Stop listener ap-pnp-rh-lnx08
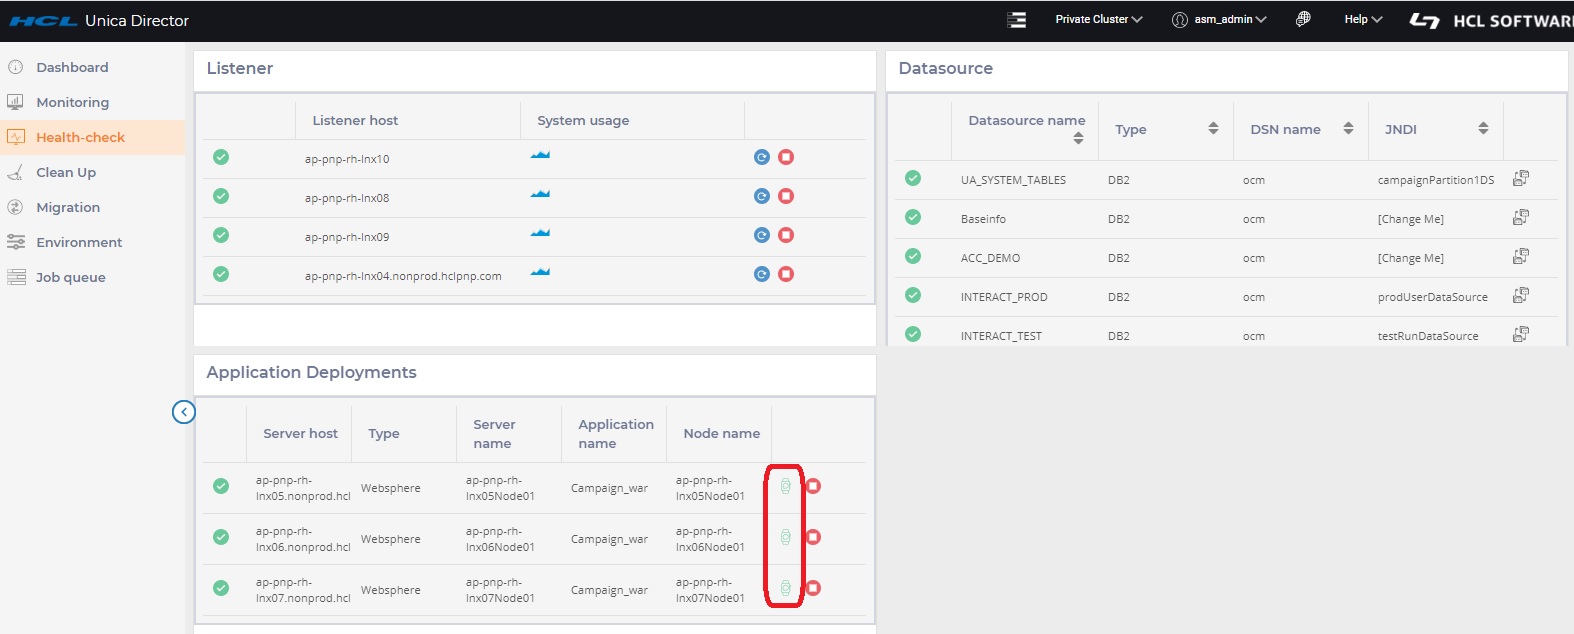1574x634 pixels. point(786,196)
